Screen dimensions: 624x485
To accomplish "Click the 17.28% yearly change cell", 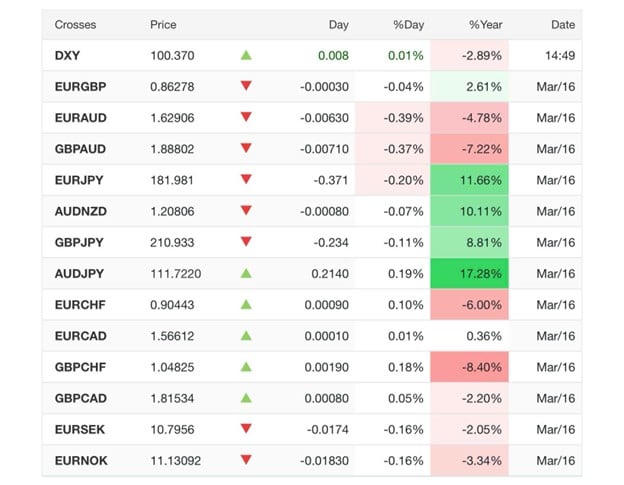I will 470,273.
